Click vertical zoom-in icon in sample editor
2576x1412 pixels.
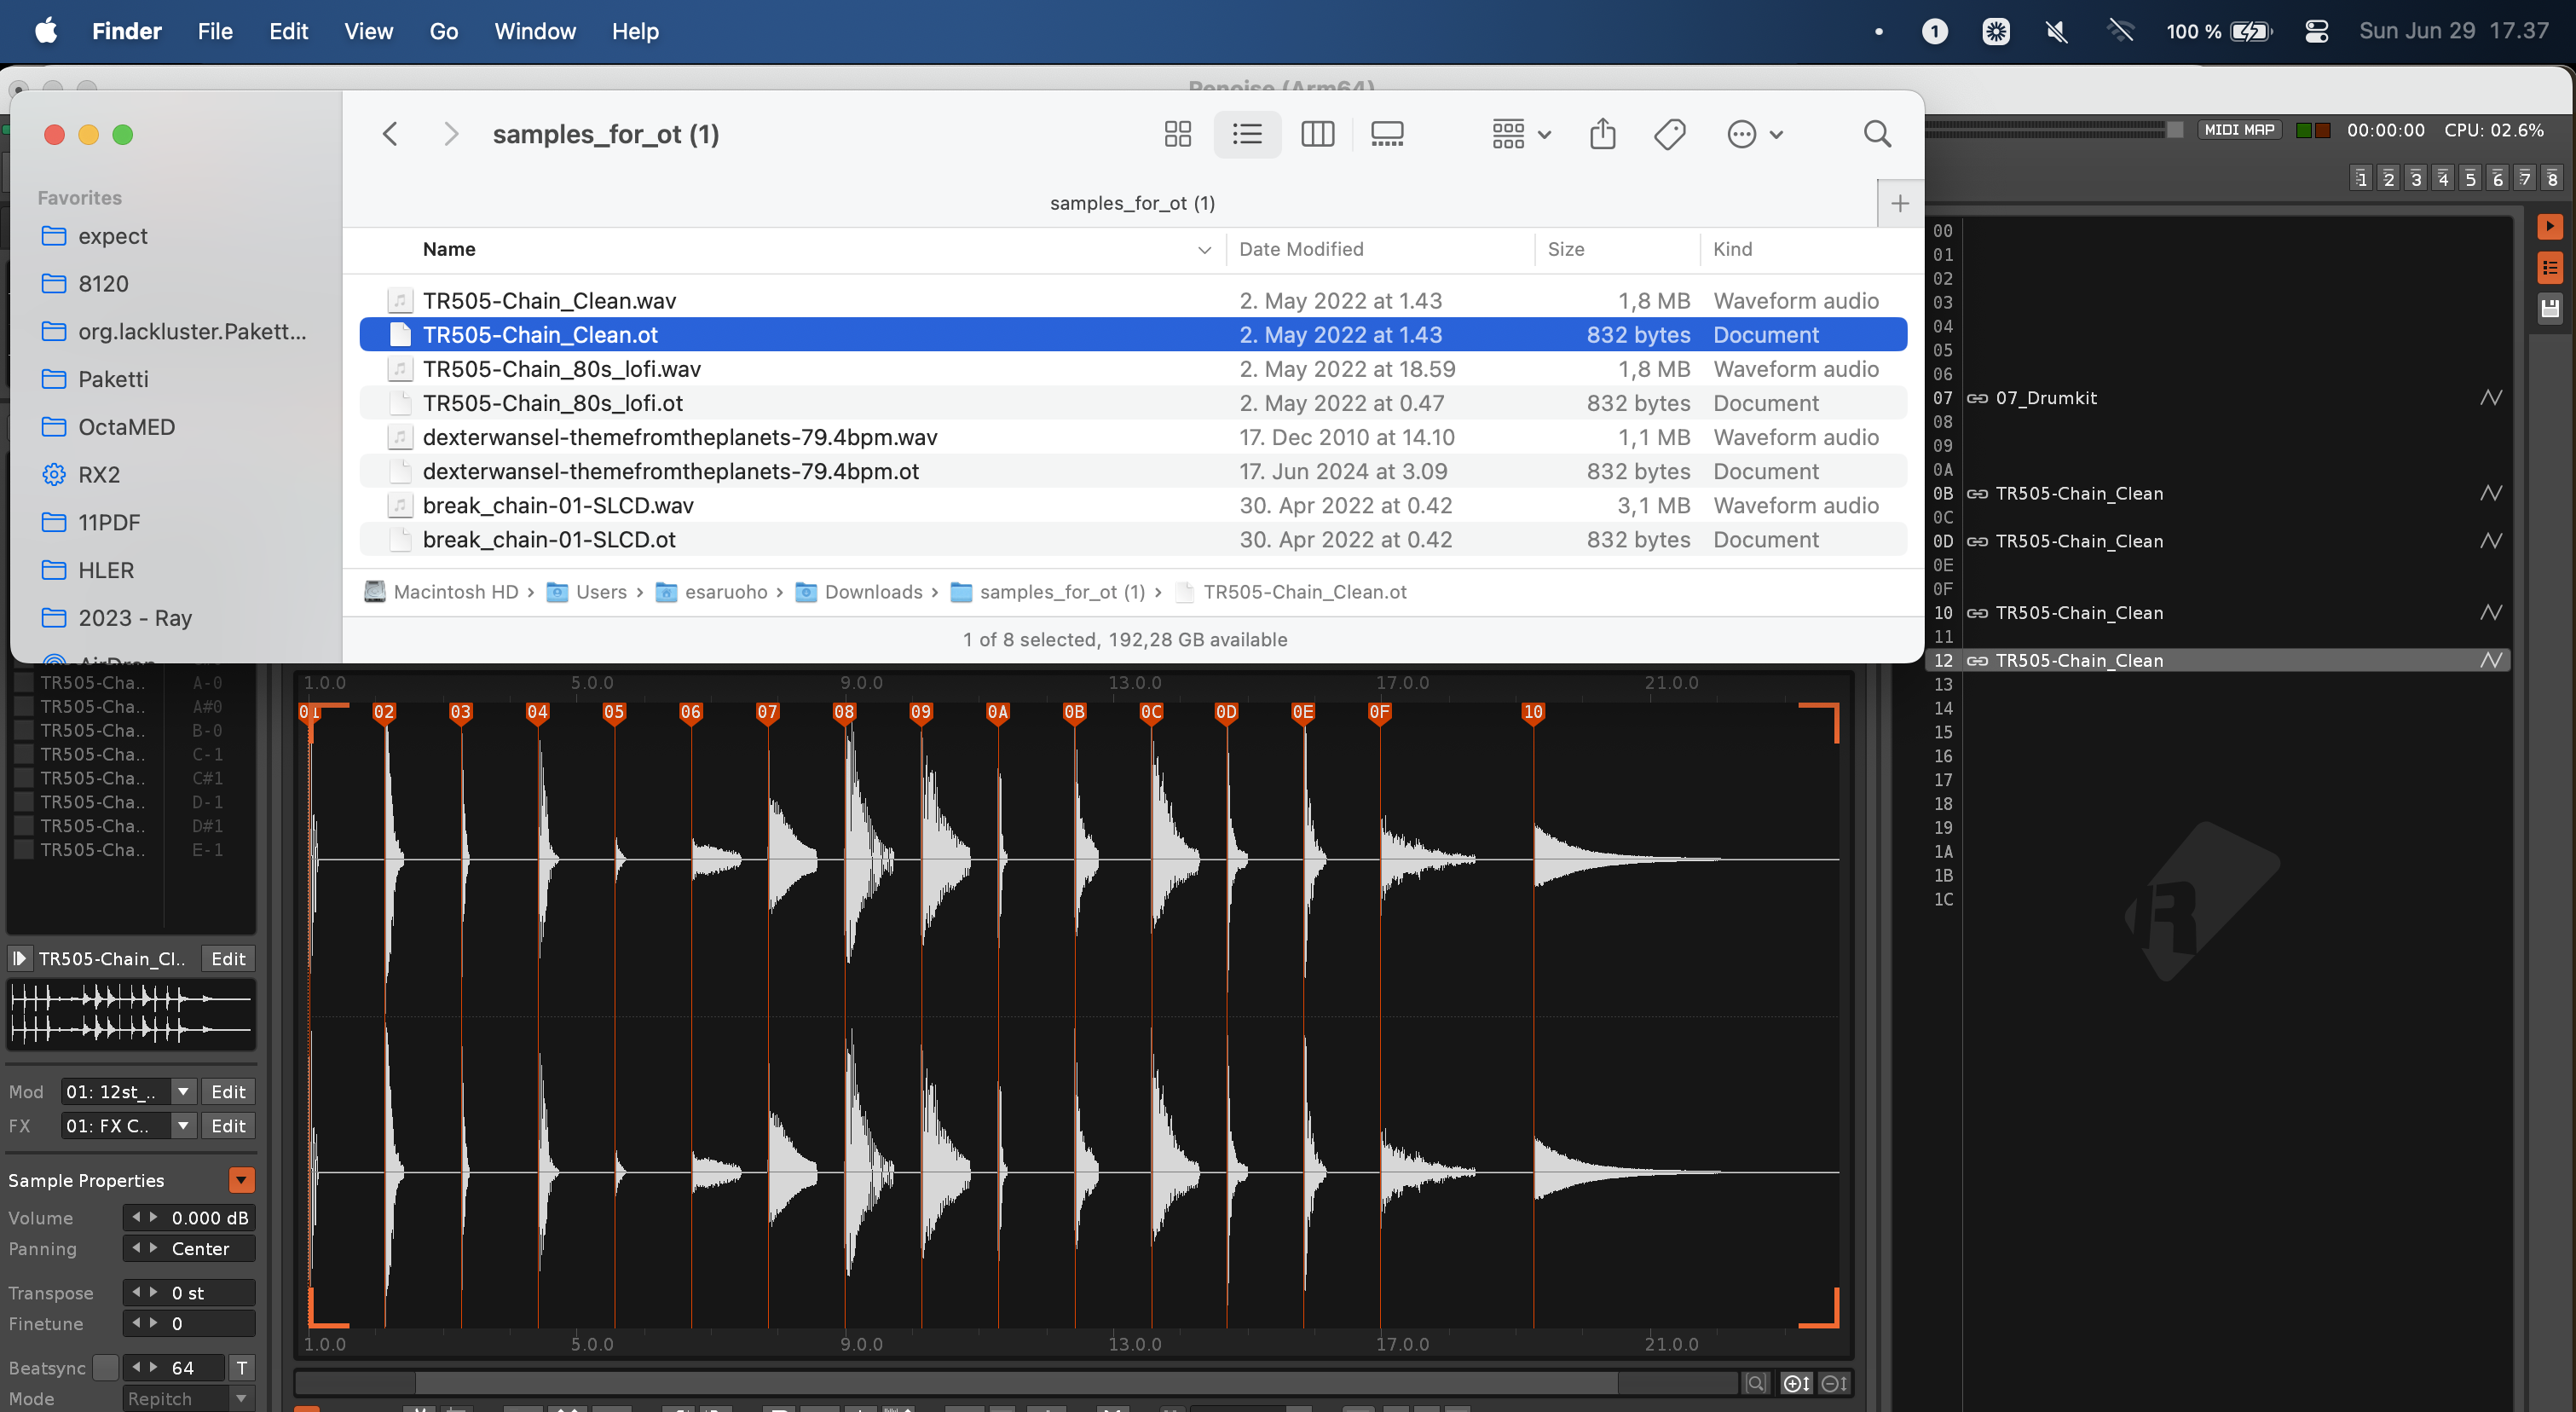(1796, 1383)
